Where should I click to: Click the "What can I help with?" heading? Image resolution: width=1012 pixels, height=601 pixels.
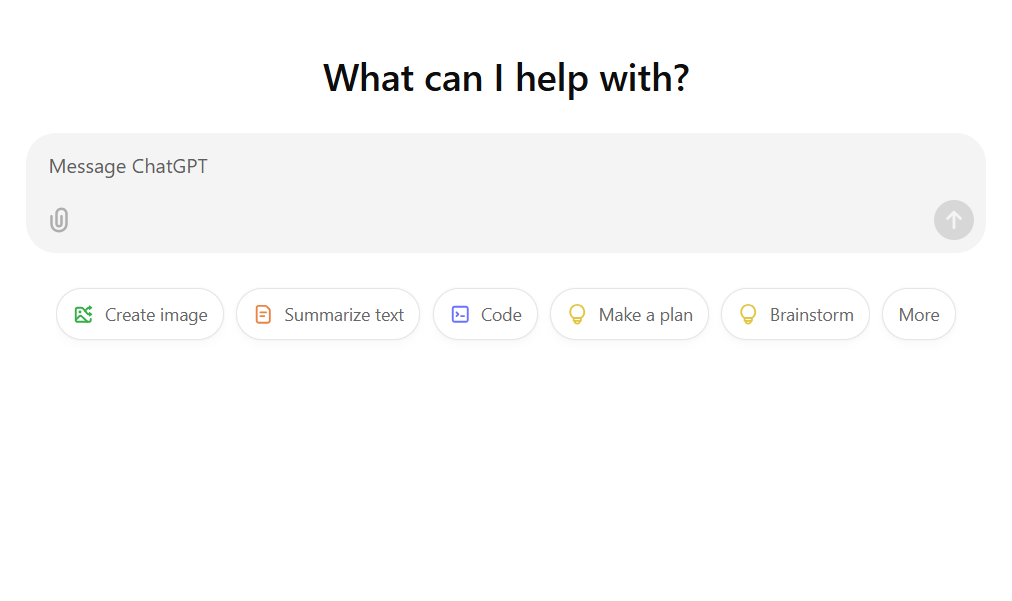click(506, 78)
